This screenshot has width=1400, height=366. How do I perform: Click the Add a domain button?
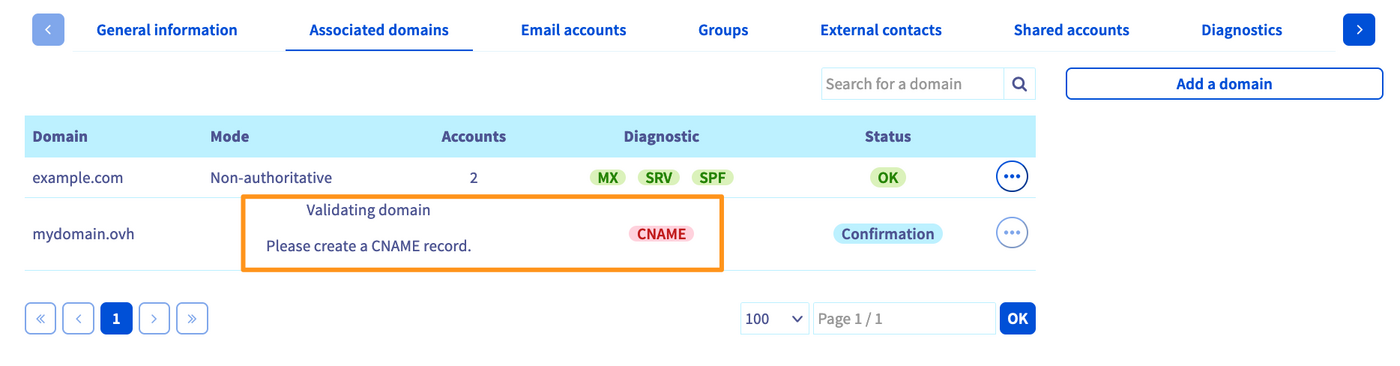(x=1224, y=84)
